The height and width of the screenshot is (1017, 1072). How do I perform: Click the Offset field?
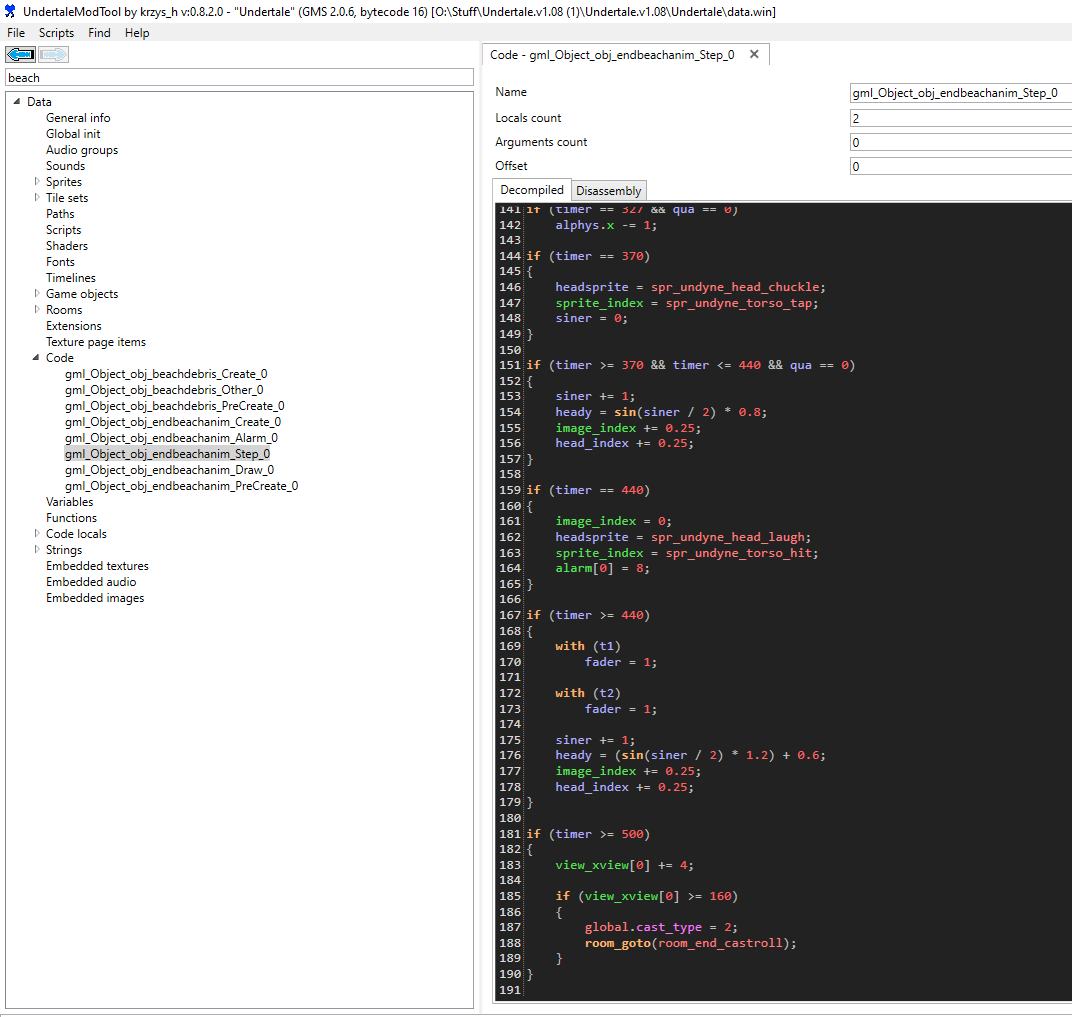[x=961, y=166]
